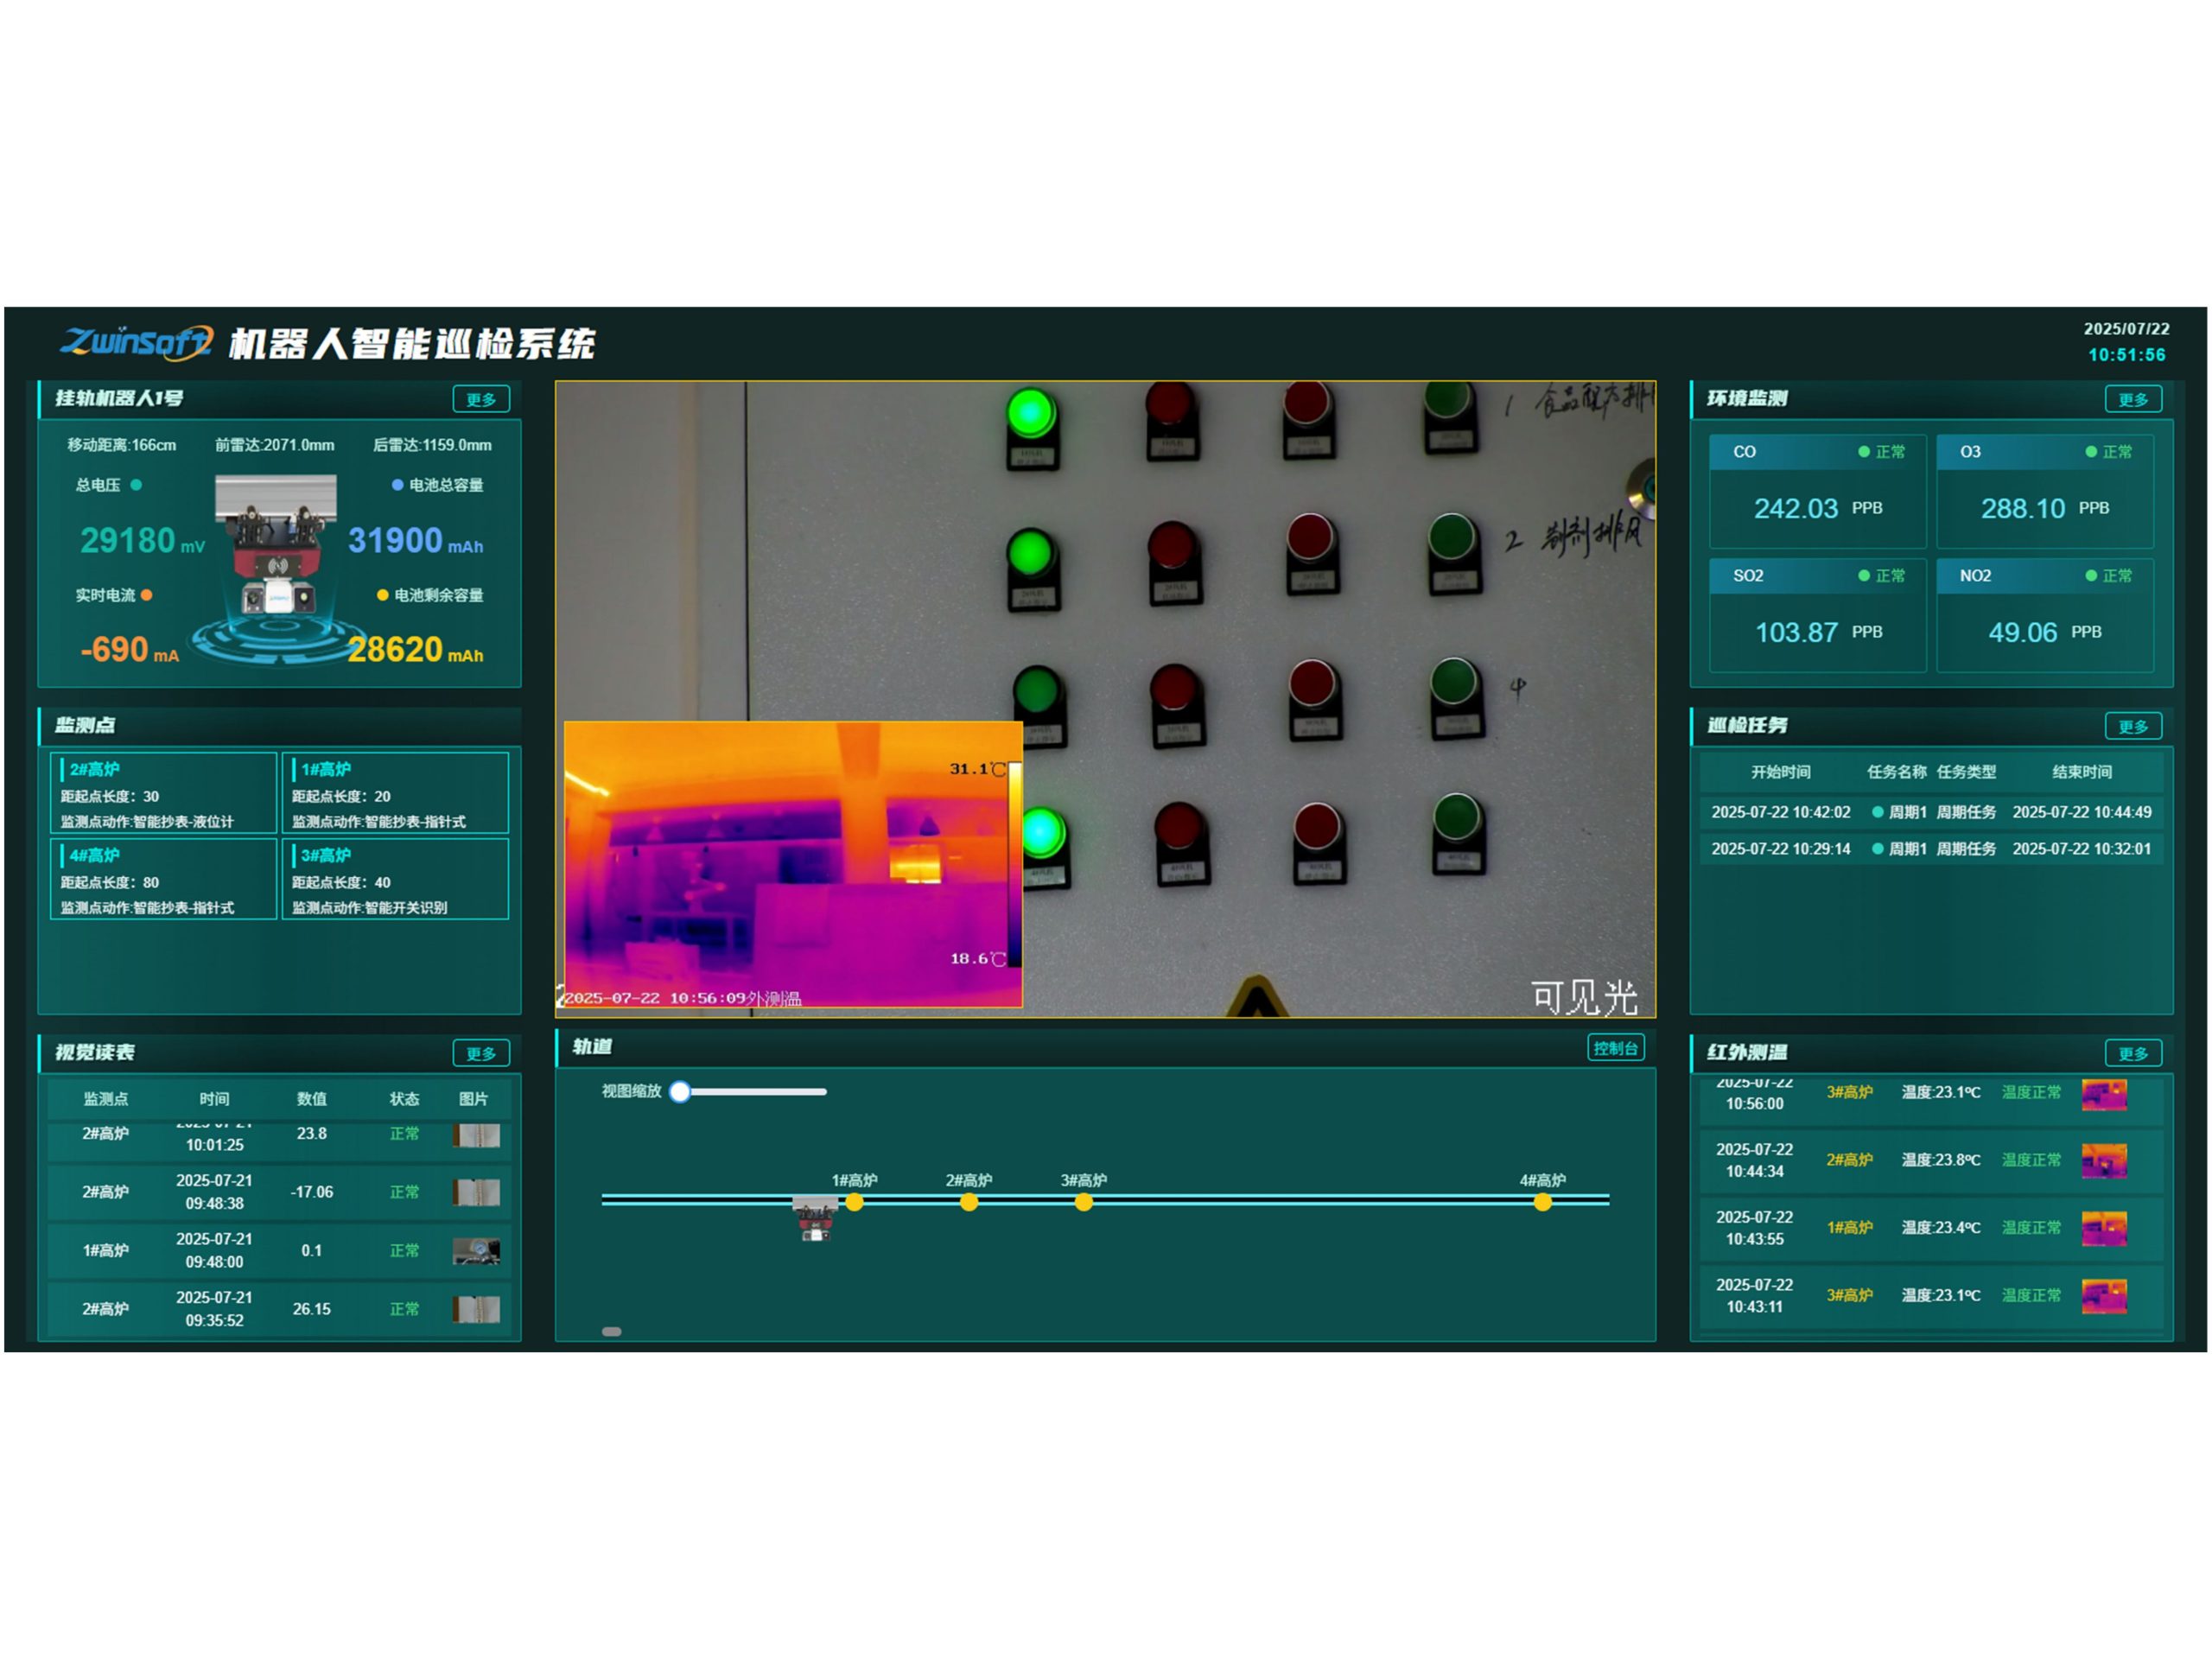Screen dimensions: 2212x1659
Task: Expand 视觉读表 table with 更多
Action: coord(480,1053)
